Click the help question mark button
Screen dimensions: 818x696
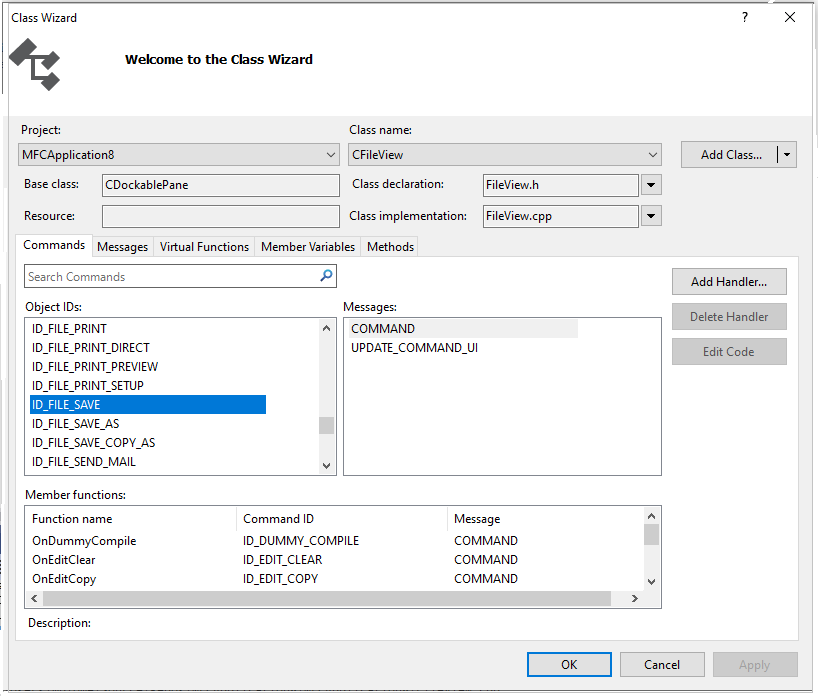[745, 18]
